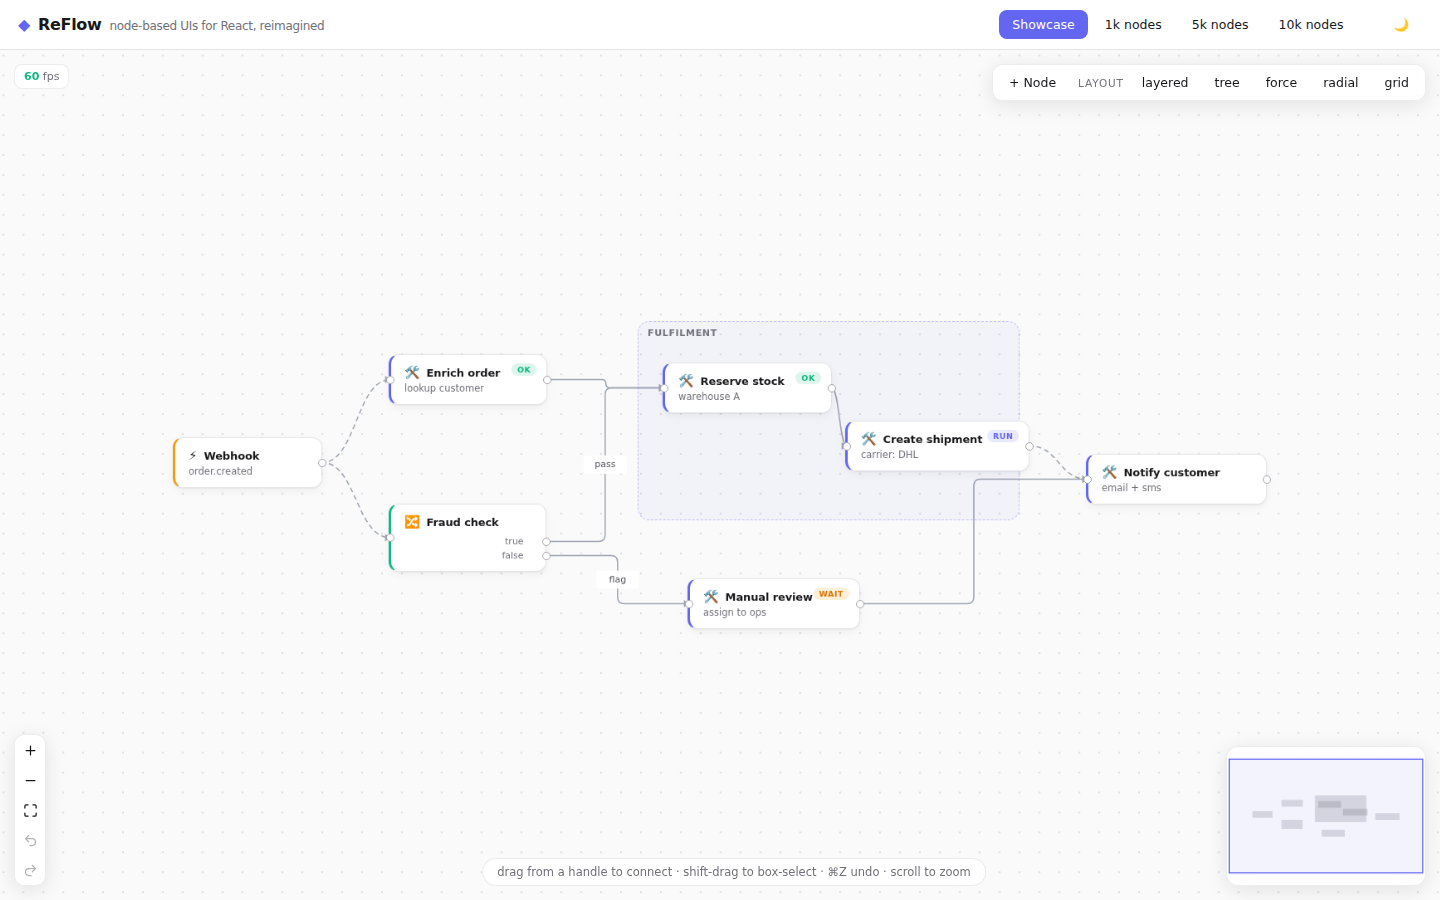The width and height of the screenshot is (1440, 900).
Task: Open the Showcase demo tab
Action: point(1043,25)
